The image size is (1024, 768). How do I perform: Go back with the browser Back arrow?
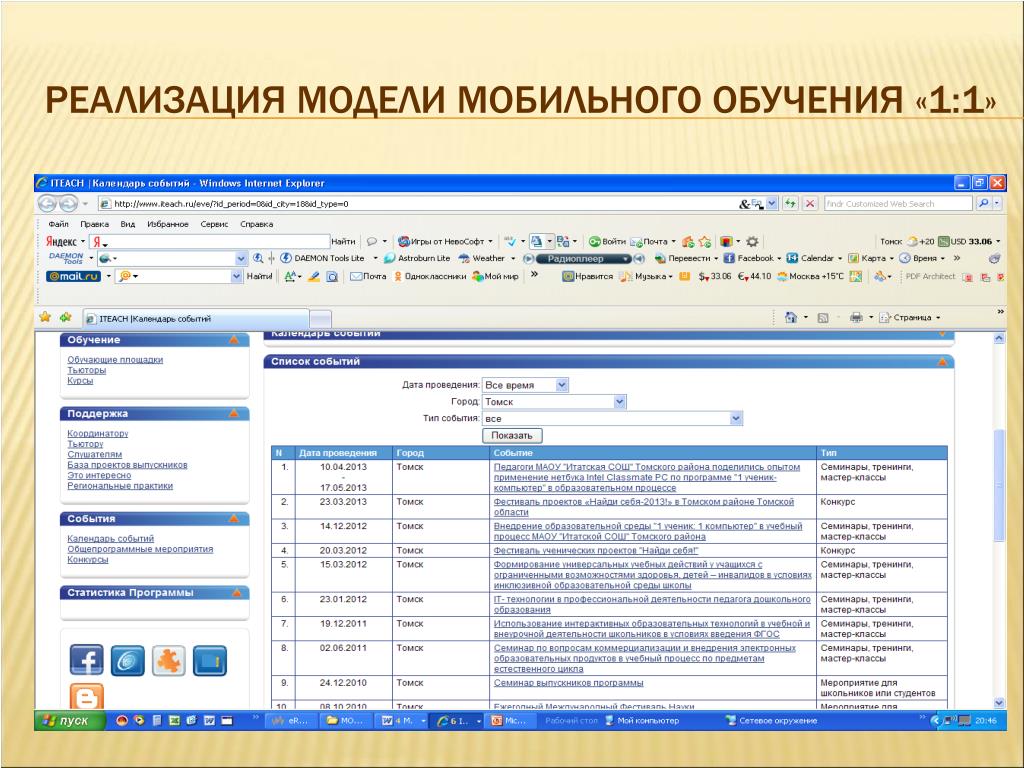tap(47, 203)
